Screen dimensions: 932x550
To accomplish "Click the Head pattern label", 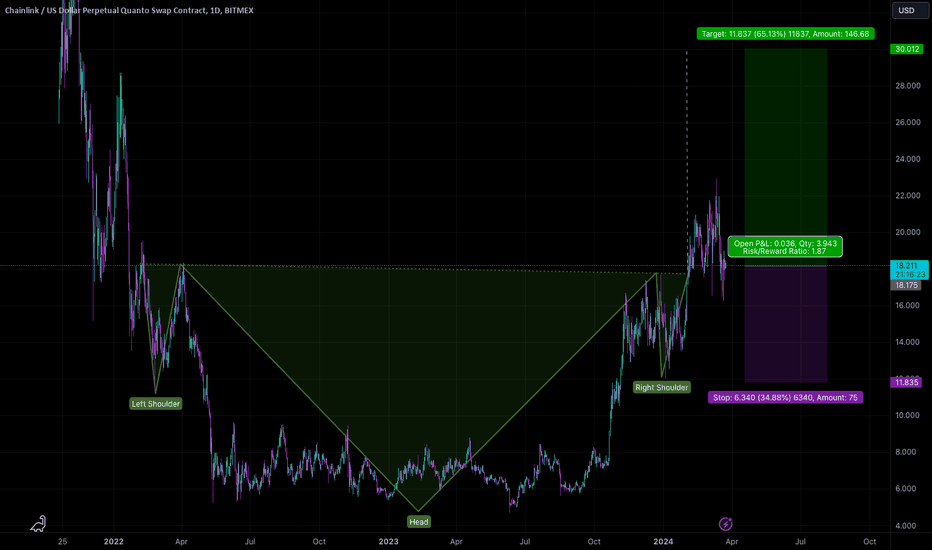I will point(418,521).
